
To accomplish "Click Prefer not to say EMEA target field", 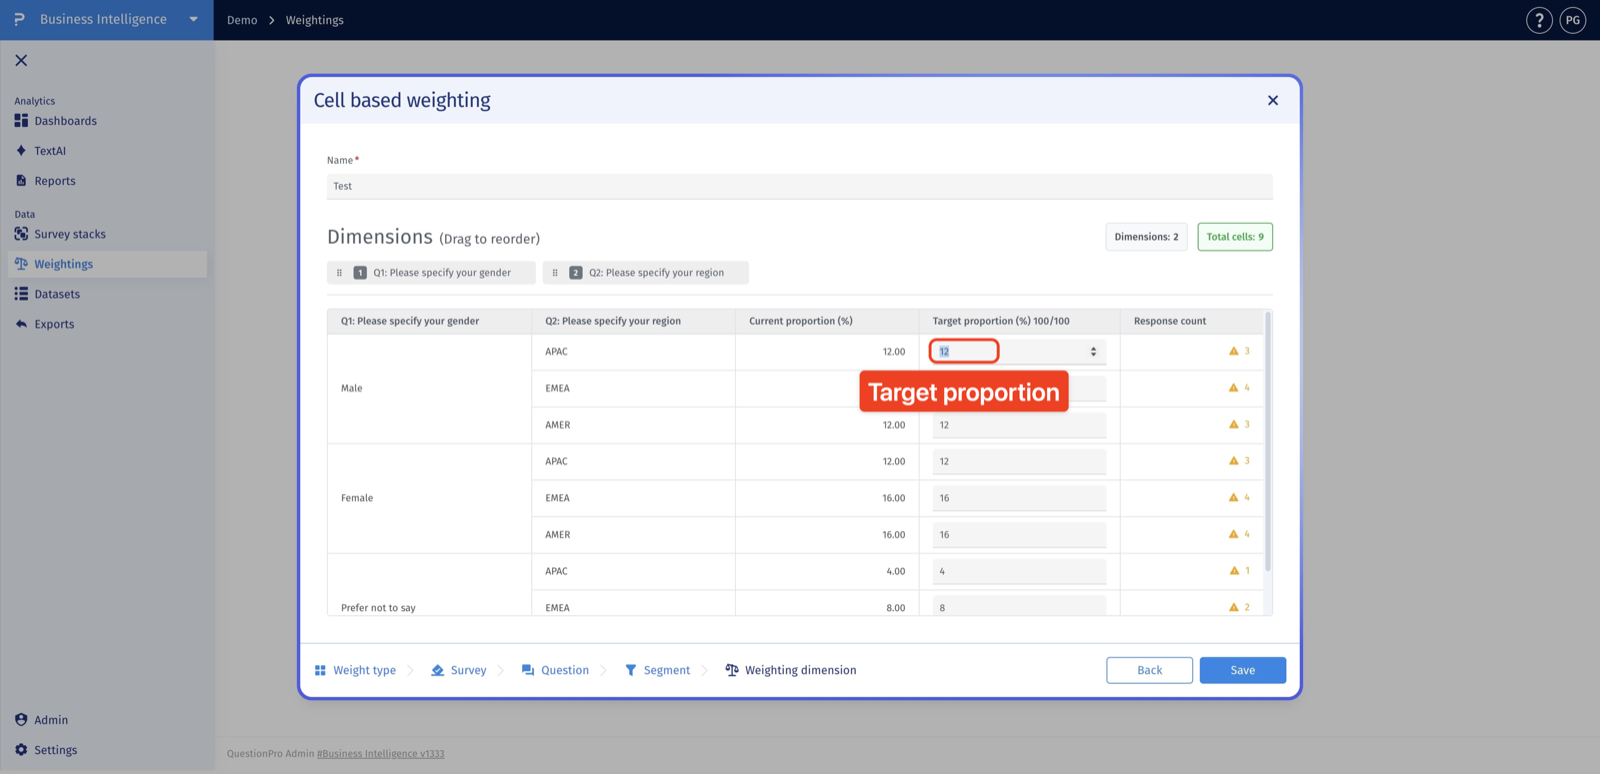I will click(1019, 607).
